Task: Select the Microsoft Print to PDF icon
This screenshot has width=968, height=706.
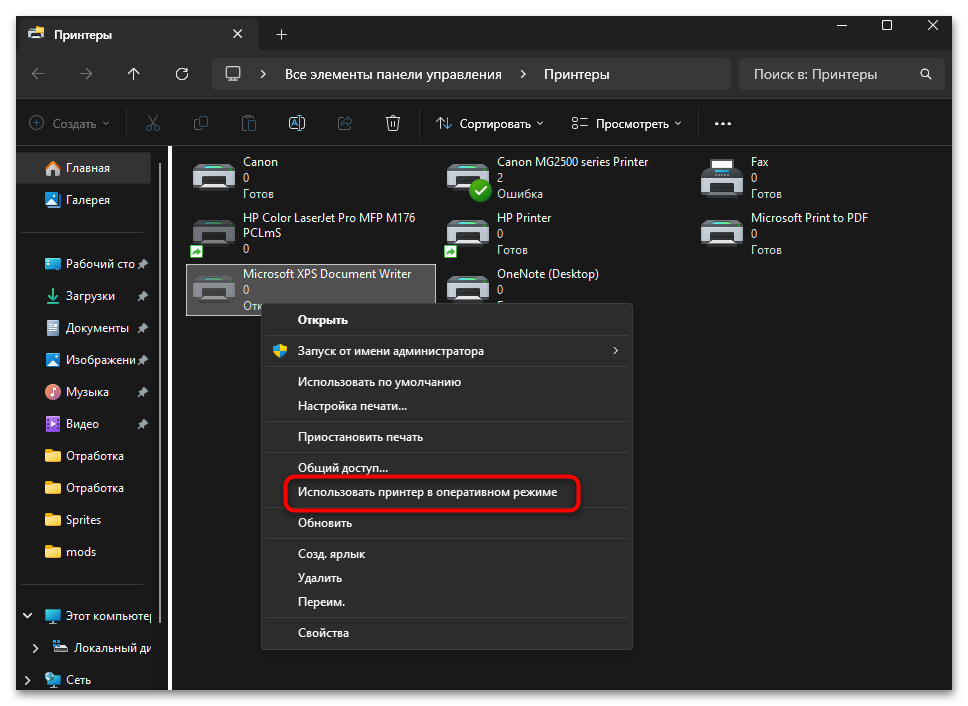Action: (x=722, y=233)
